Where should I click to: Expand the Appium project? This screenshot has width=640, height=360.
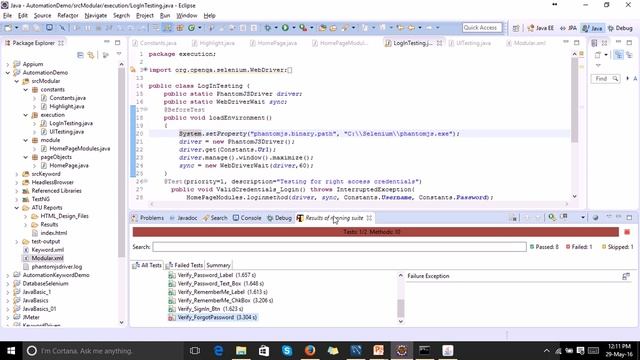coord(8,64)
